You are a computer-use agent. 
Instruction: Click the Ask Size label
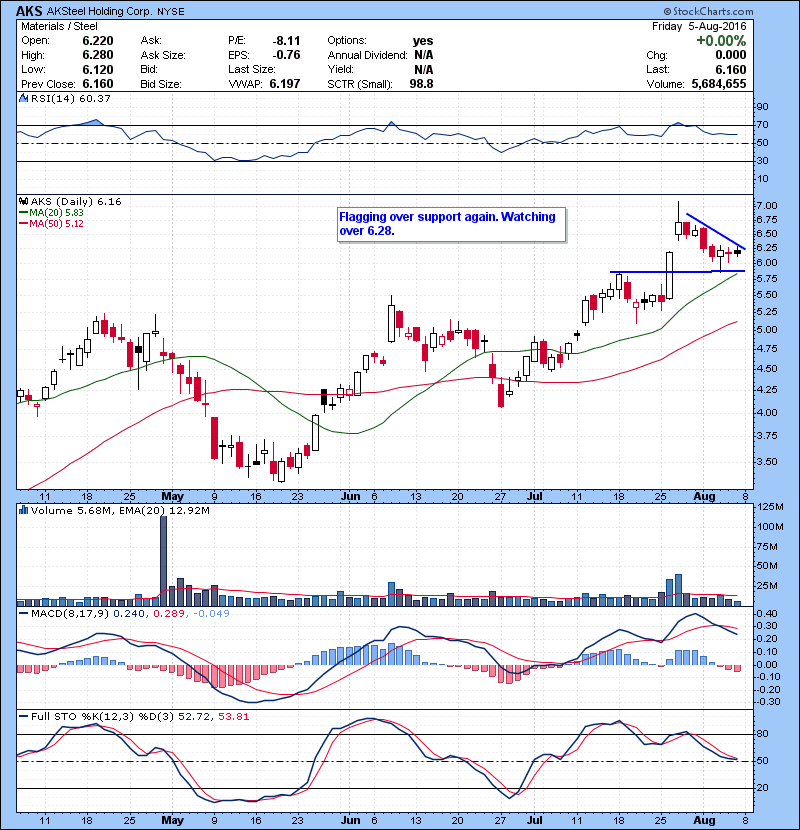point(163,55)
